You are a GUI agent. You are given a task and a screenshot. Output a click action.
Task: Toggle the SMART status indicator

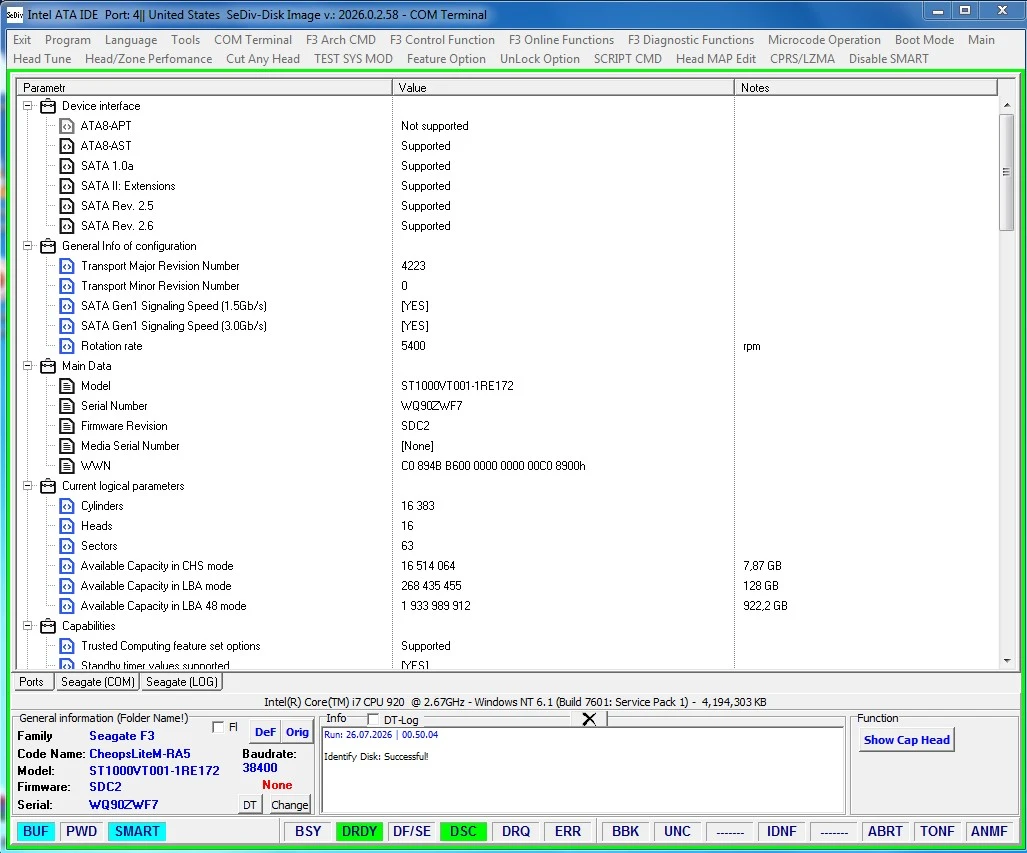pos(137,831)
